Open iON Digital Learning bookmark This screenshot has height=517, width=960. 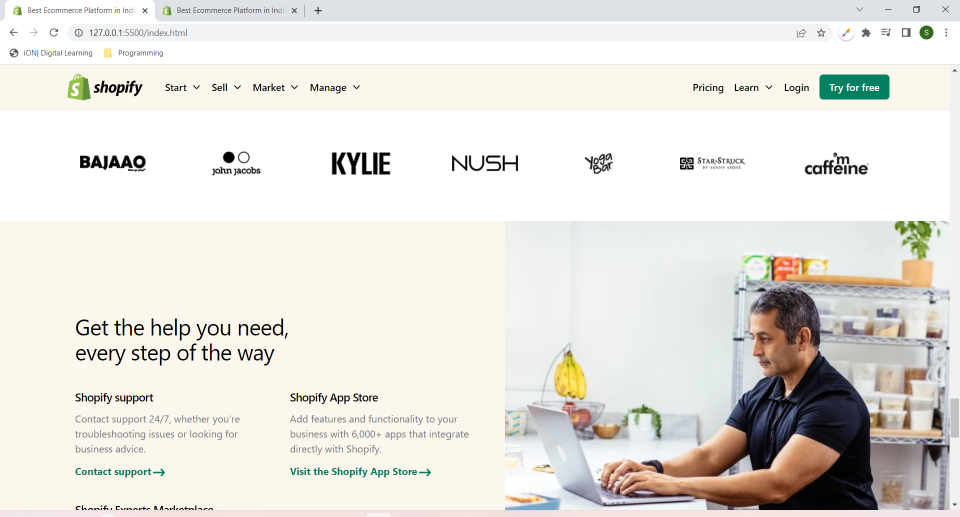[x=51, y=53]
